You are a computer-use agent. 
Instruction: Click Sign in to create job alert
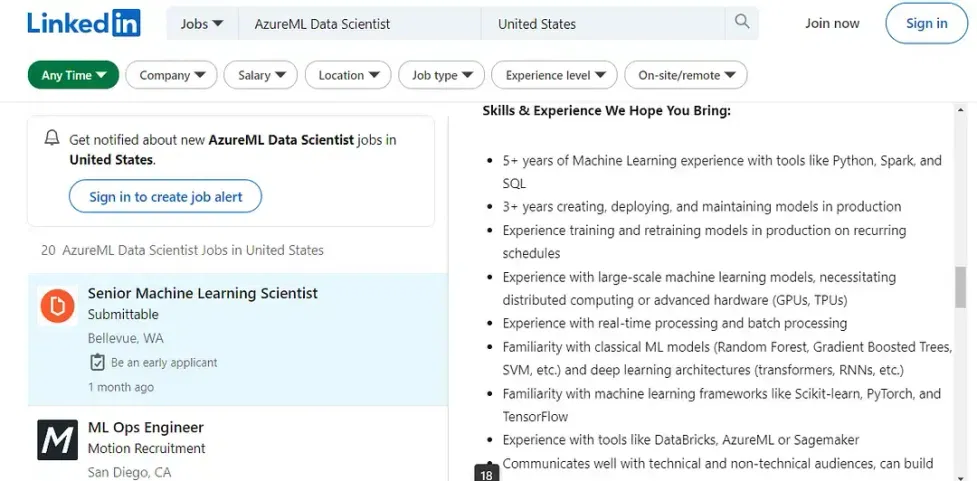coord(165,197)
